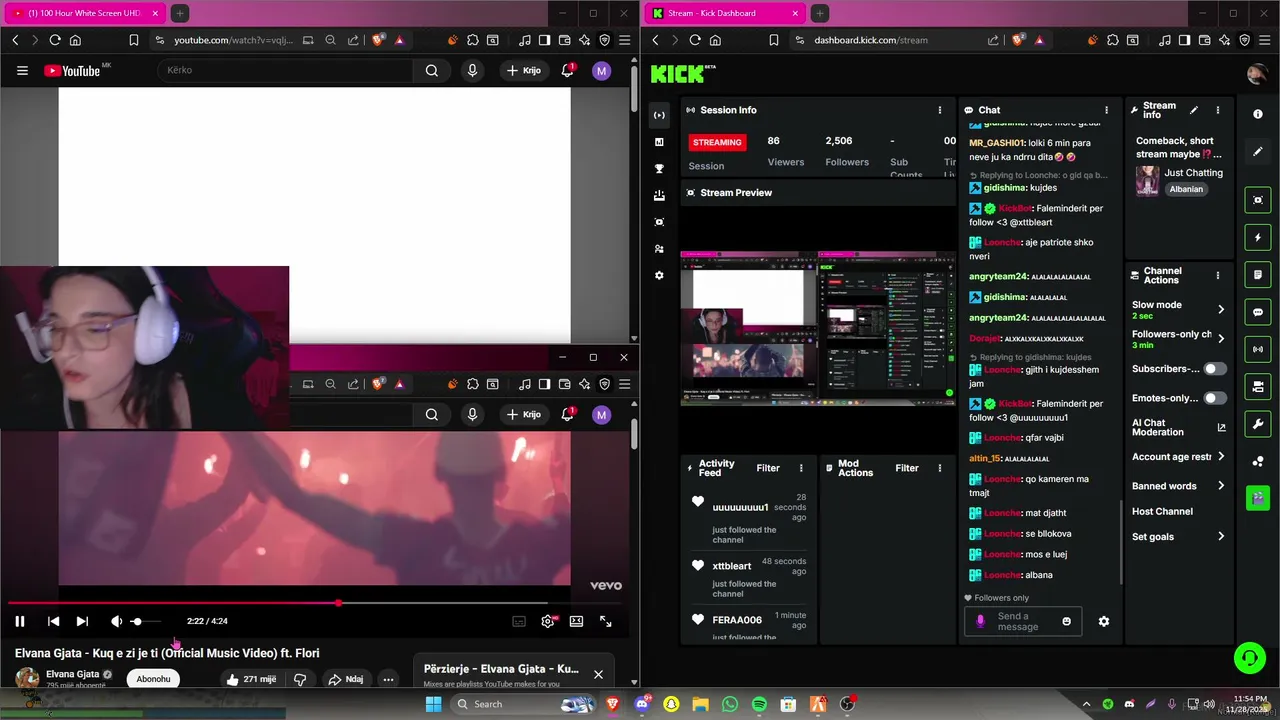Click the Ndaj share button
The width and height of the screenshot is (1280, 720).
345,679
